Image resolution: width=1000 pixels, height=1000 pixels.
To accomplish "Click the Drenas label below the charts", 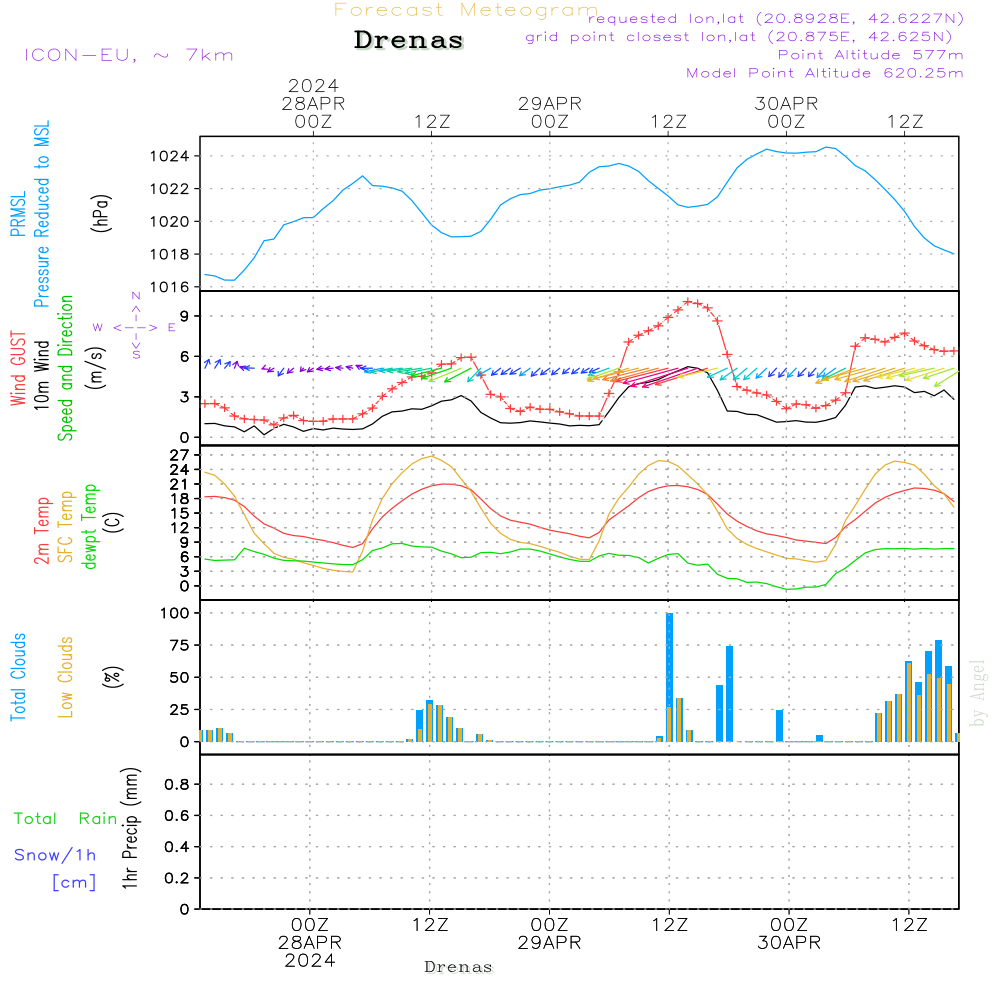I will coord(459,967).
